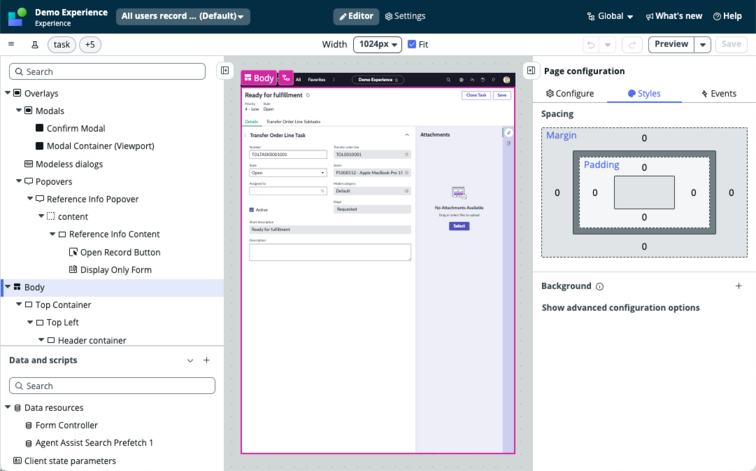Viewport: 756px width, 471px height.
Task: Click the left Padding value
Action: click(x=595, y=193)
